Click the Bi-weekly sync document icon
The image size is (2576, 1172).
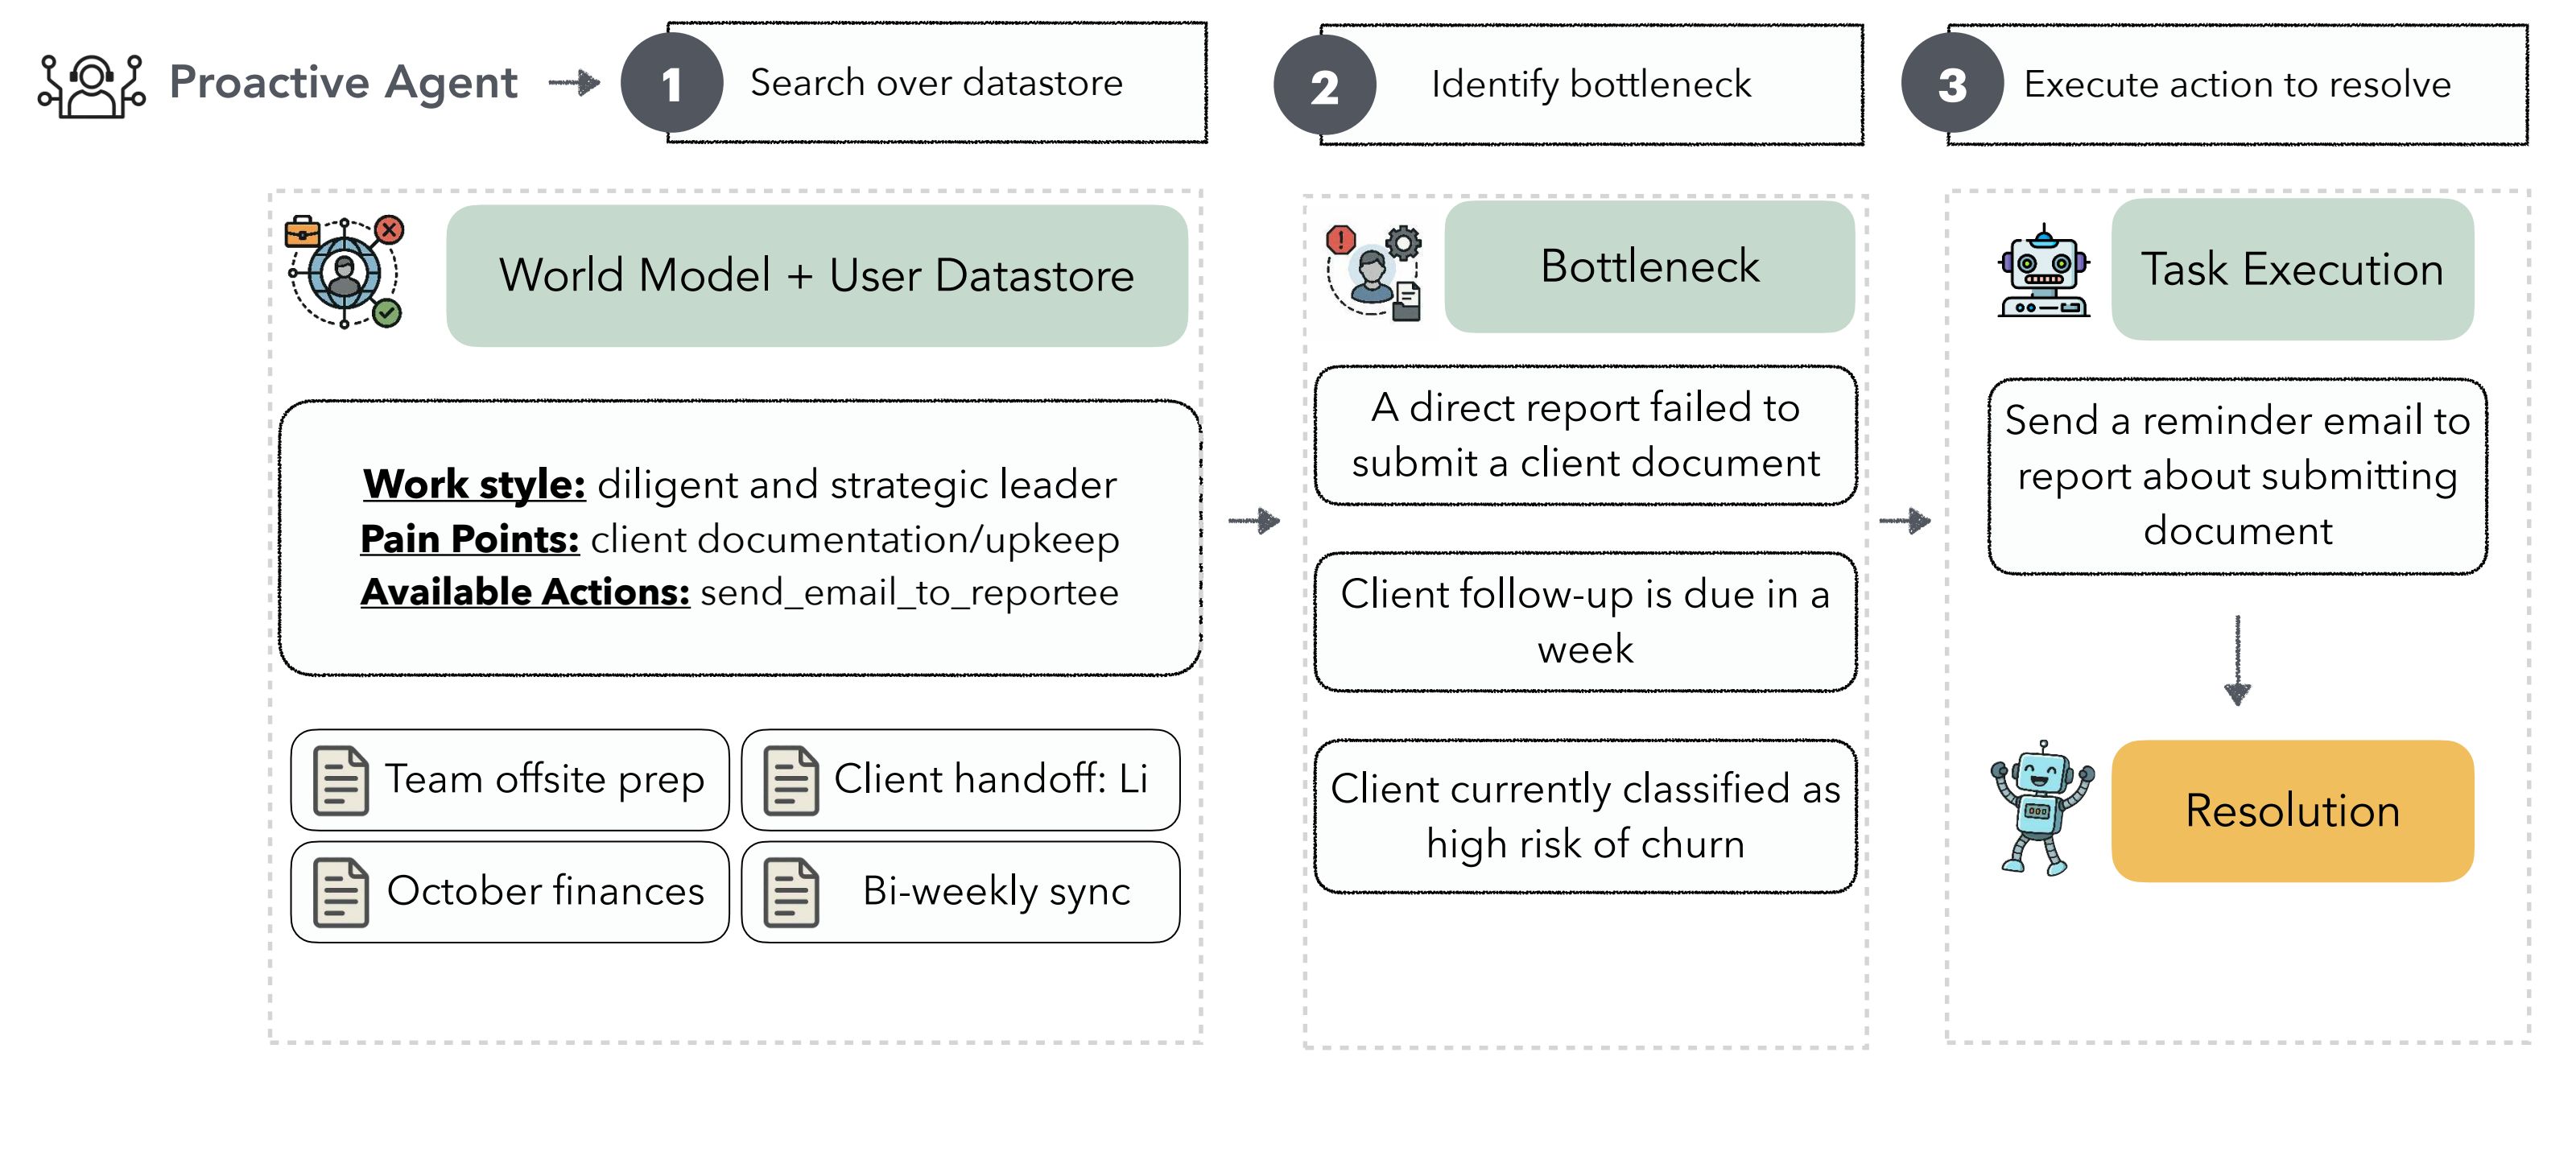pos(791,892)
